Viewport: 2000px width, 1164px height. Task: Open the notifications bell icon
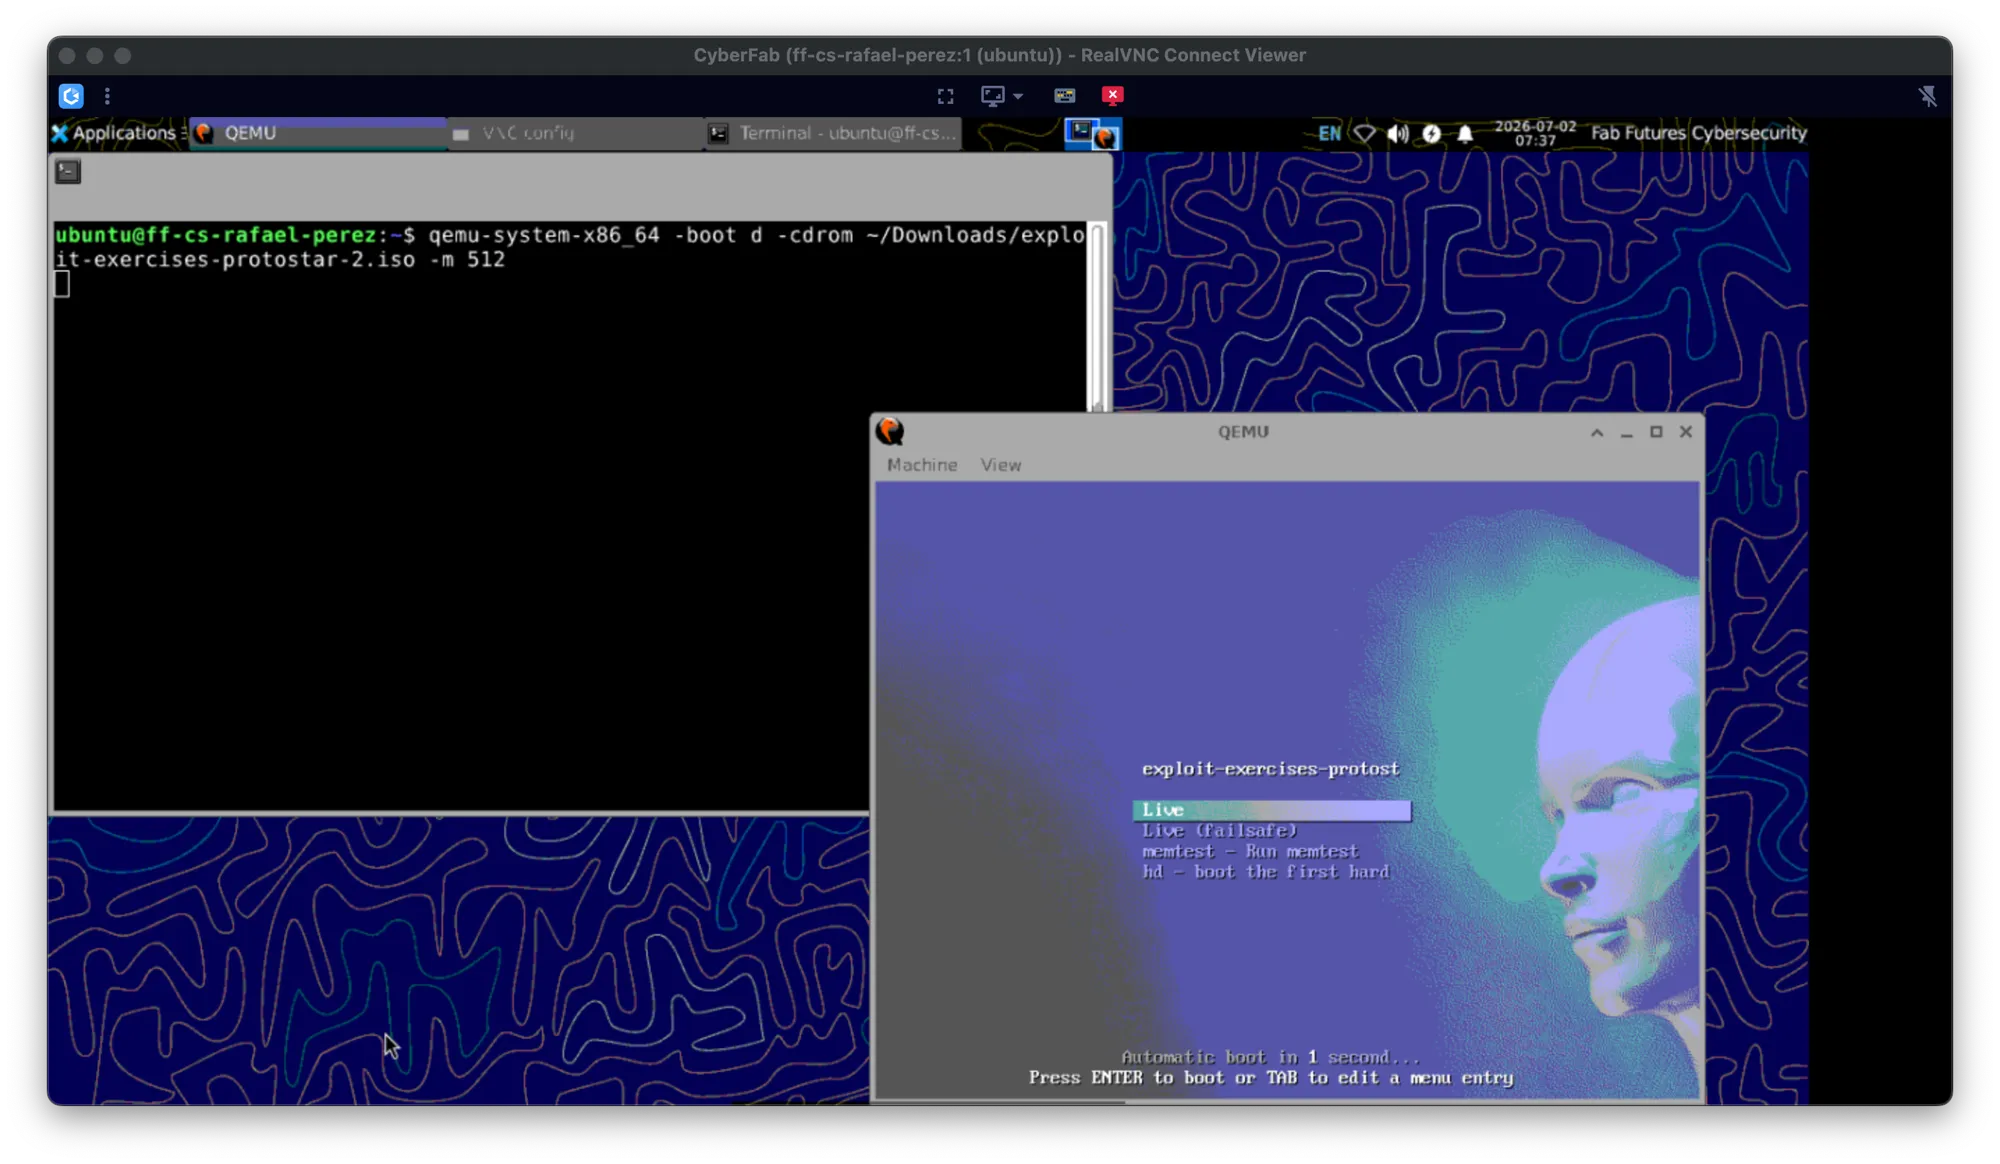(1465, 133)
